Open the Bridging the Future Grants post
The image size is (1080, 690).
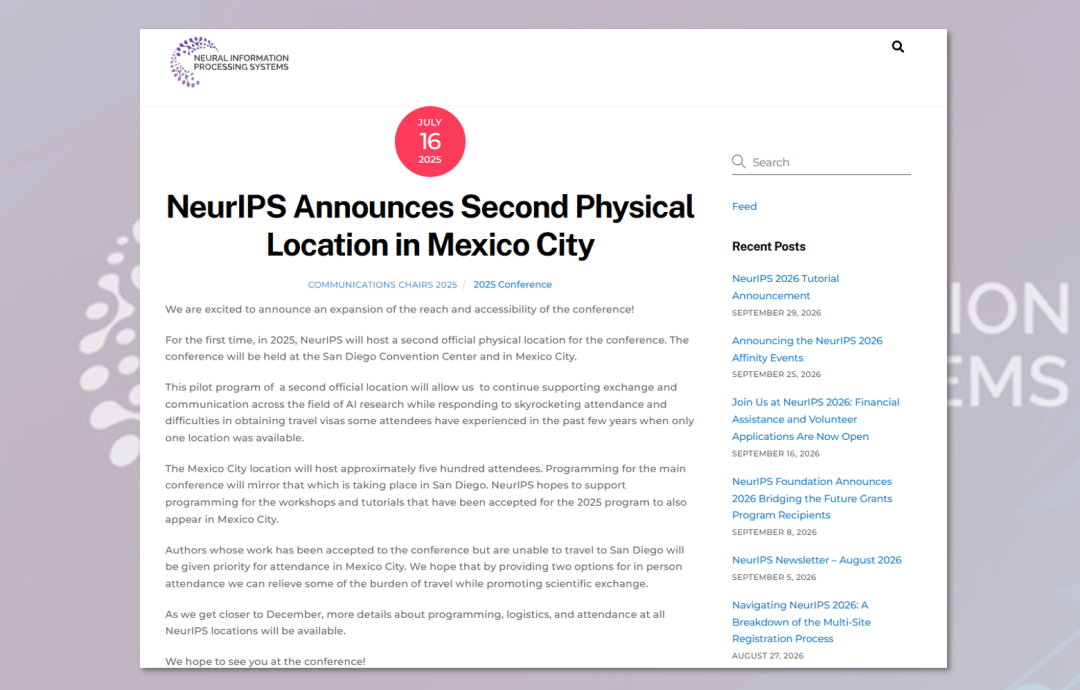(812, 499)
